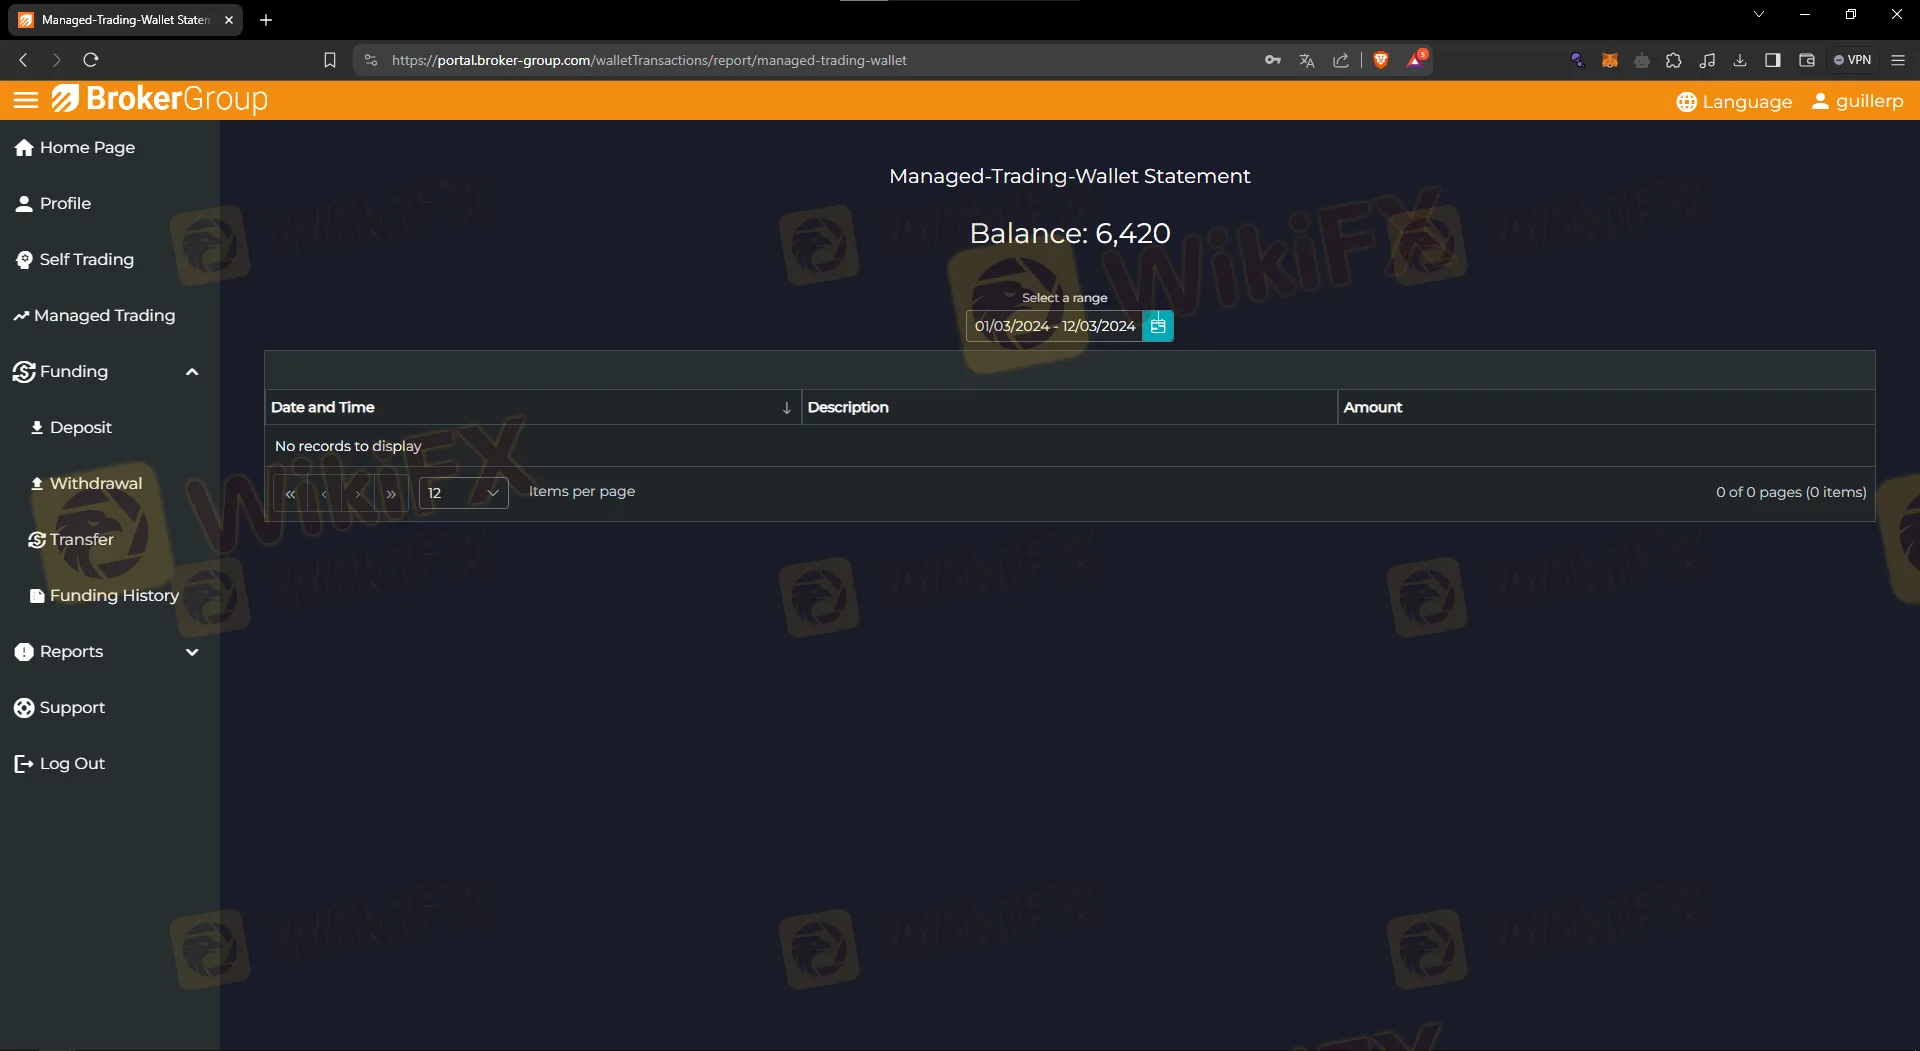Viewport: 1920px width, 1051px height.
Task: Go to first page of records
Action: pos(290,493)
